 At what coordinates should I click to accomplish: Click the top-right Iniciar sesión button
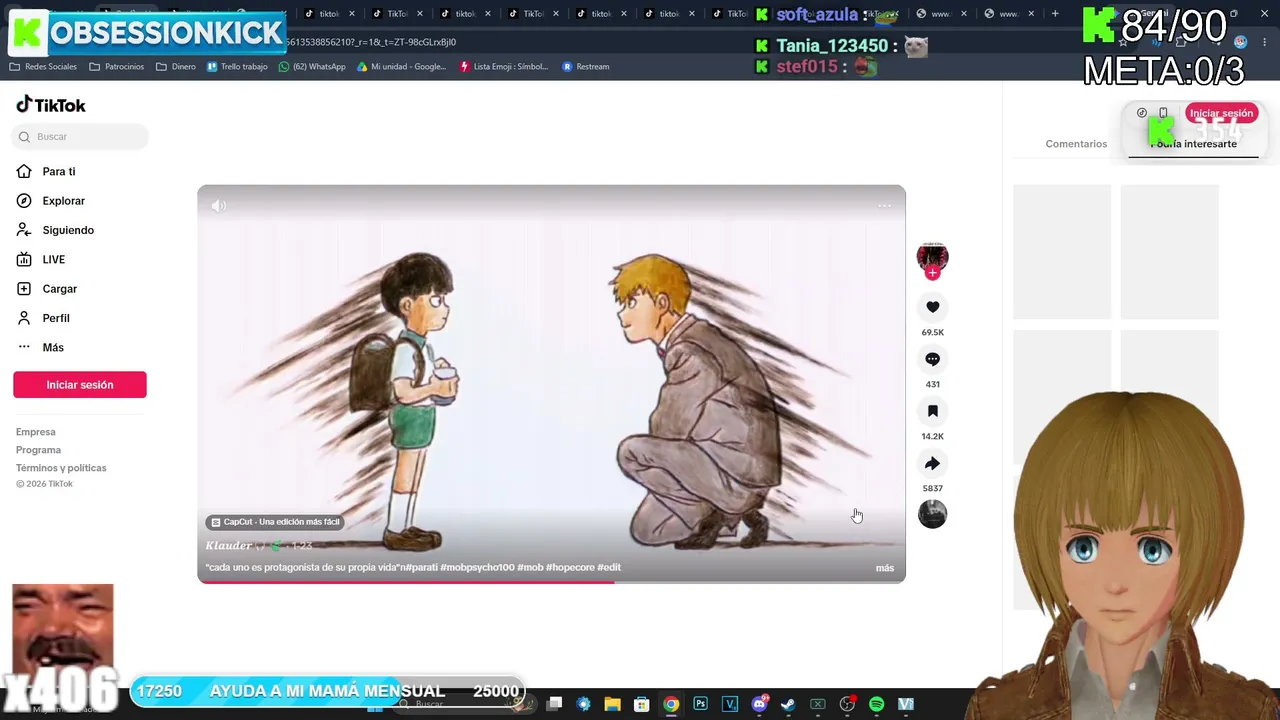pos(1221,113)
